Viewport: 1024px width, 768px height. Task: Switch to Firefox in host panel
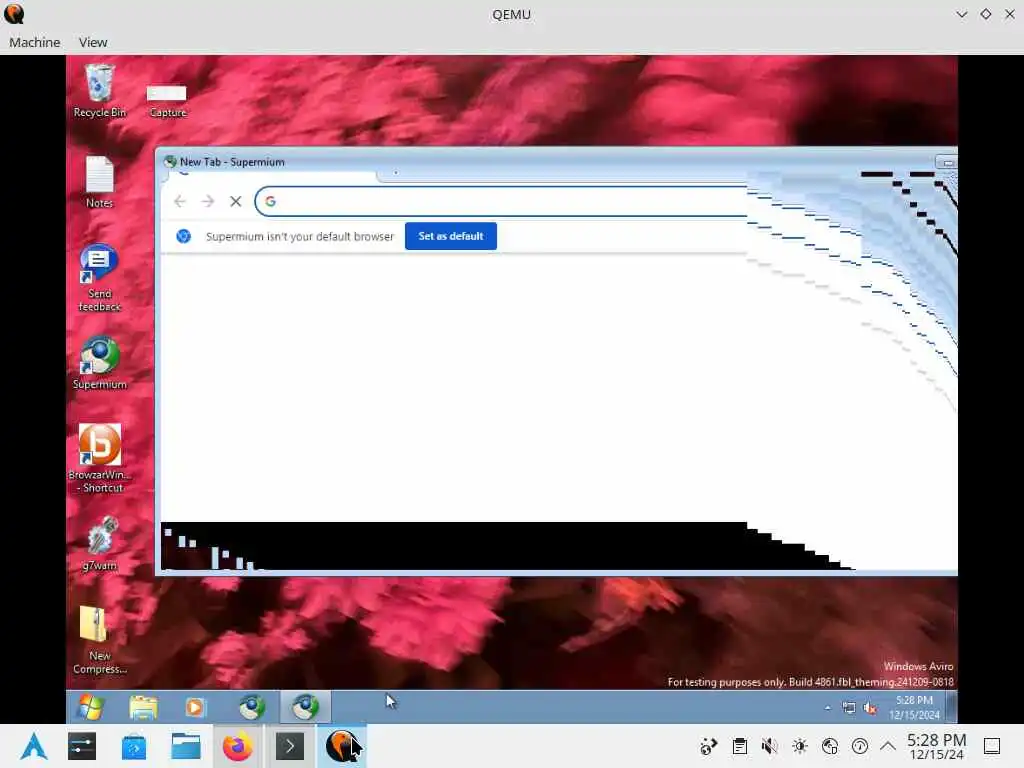pos(238,746)
